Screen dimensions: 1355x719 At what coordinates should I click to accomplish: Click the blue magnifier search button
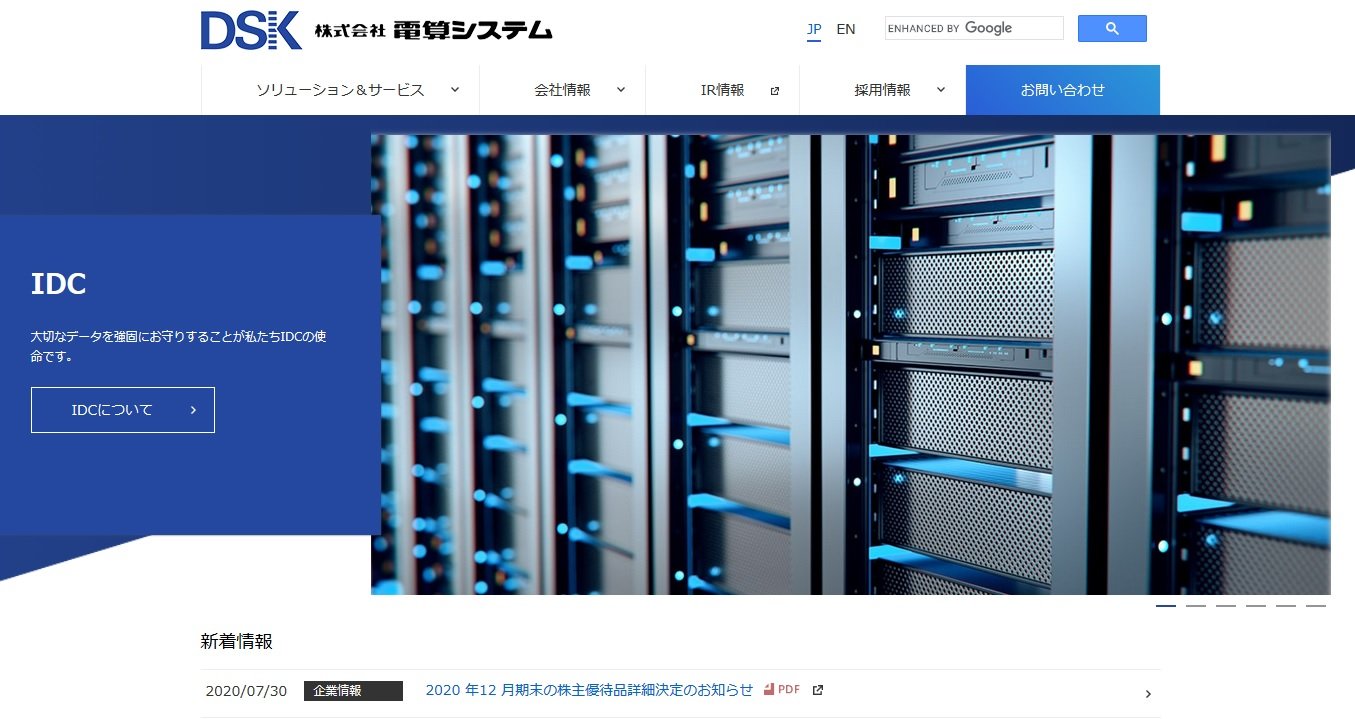click(1111, 29)
